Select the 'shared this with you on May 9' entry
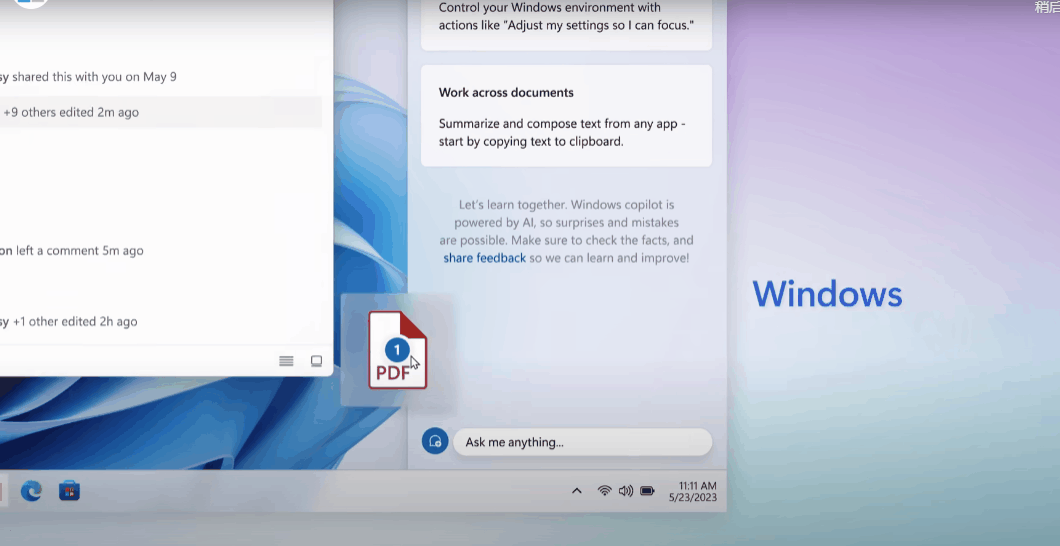Screen dimensions: 1060x546 89,76
